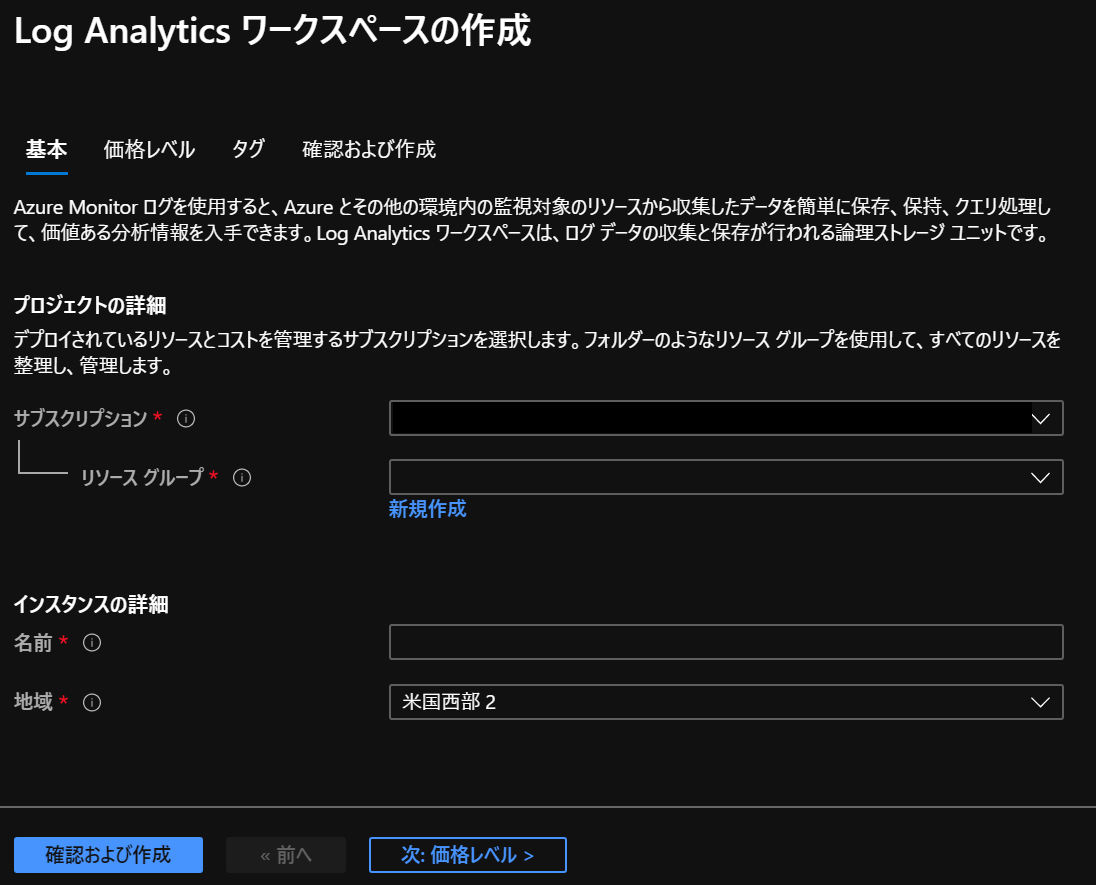This screenshot has width=1096, height=885.
Task: Click the 新規作成 link
Action: click(x=427, y=509)
